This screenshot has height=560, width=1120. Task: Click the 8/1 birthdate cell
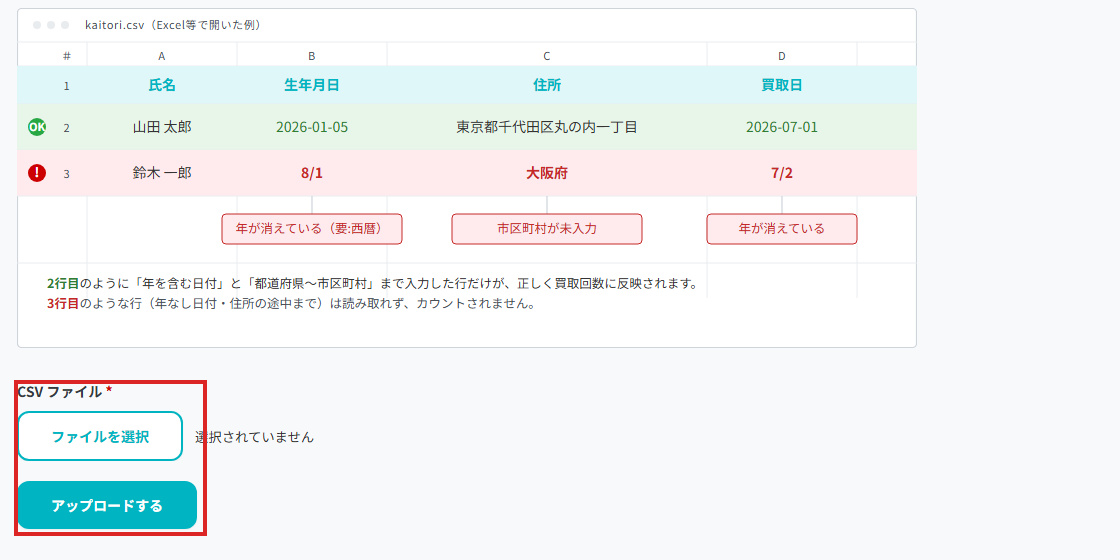tap(312, 173)
